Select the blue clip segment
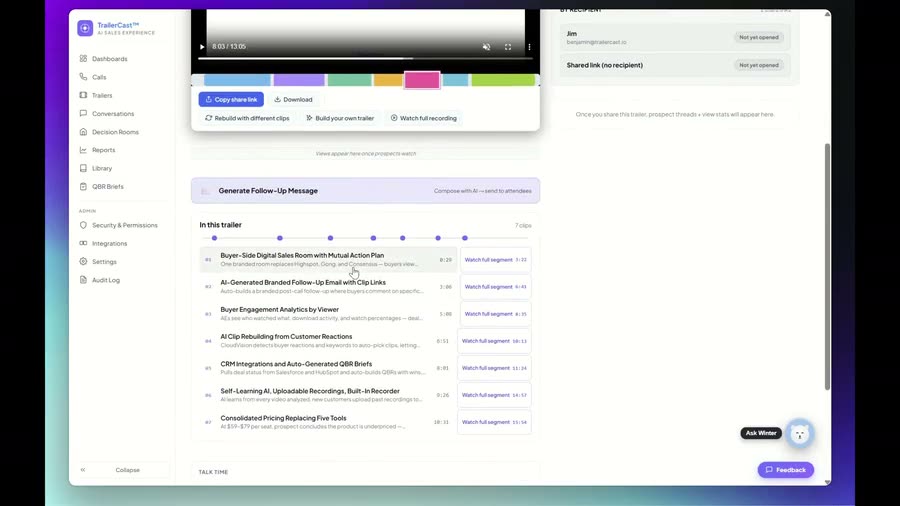The height and width of the screenshot is (506, 900). click(x=237, y=80)
